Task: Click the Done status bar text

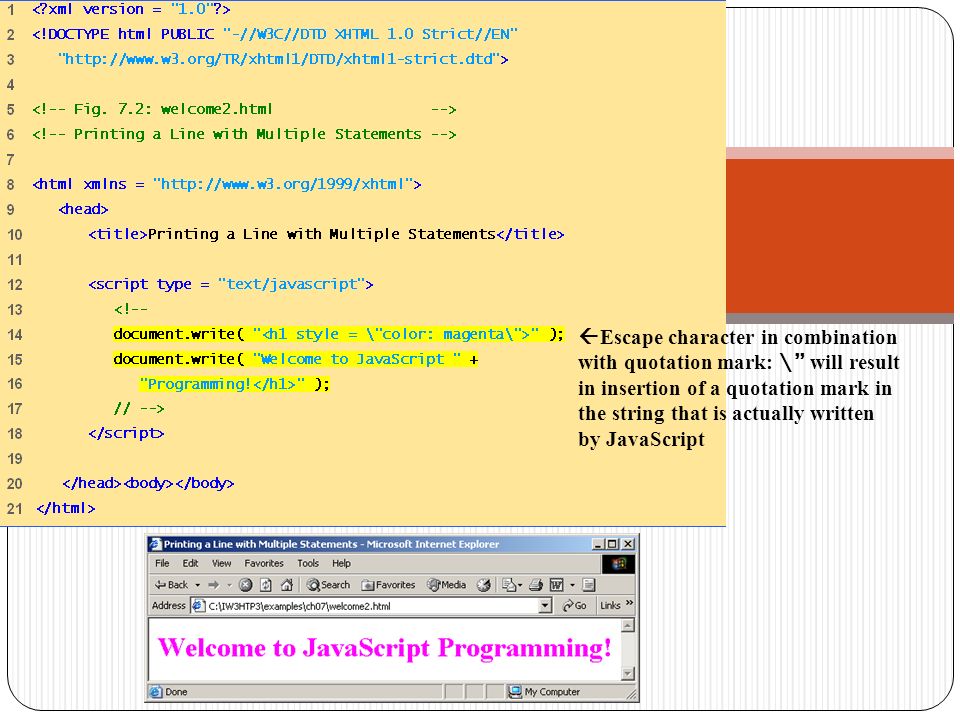Action: click(x=176, y=692)
